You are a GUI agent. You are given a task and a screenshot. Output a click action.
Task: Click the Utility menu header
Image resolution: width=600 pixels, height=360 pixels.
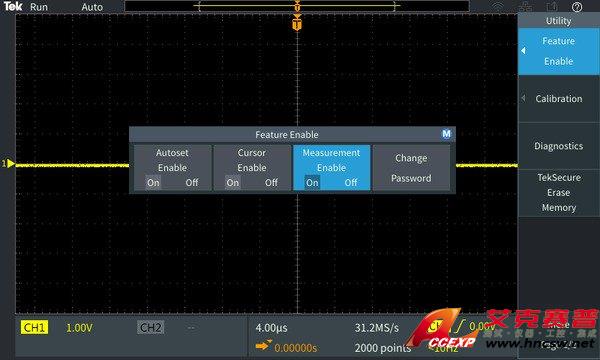click(558, 21)
